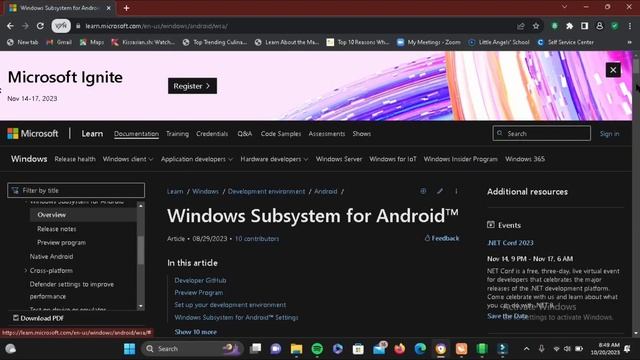Open the Windows 365 link
640x360 pixels.
pos(524,159)
